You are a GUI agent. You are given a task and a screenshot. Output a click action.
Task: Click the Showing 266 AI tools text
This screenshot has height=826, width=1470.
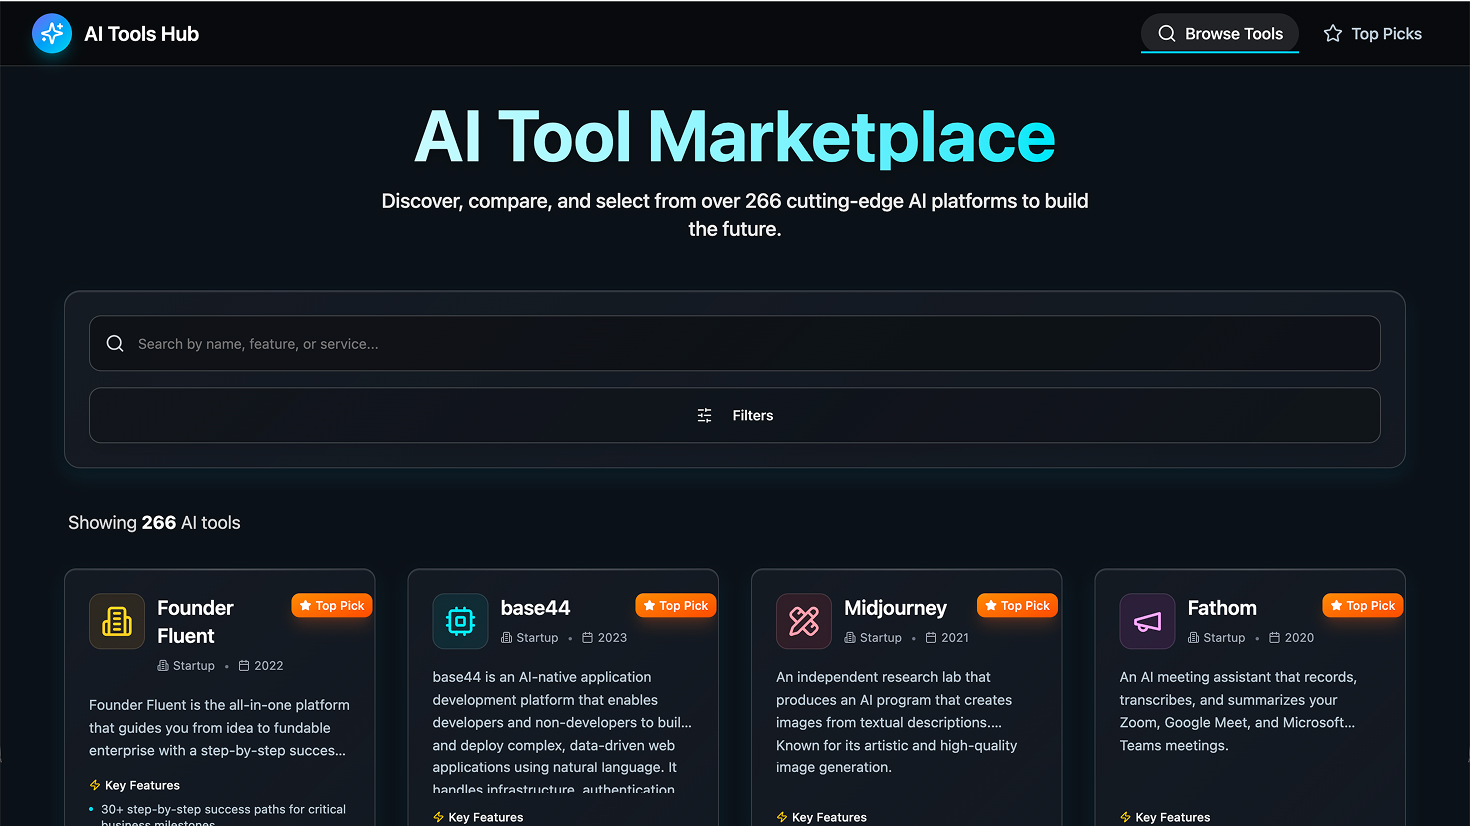154,523
